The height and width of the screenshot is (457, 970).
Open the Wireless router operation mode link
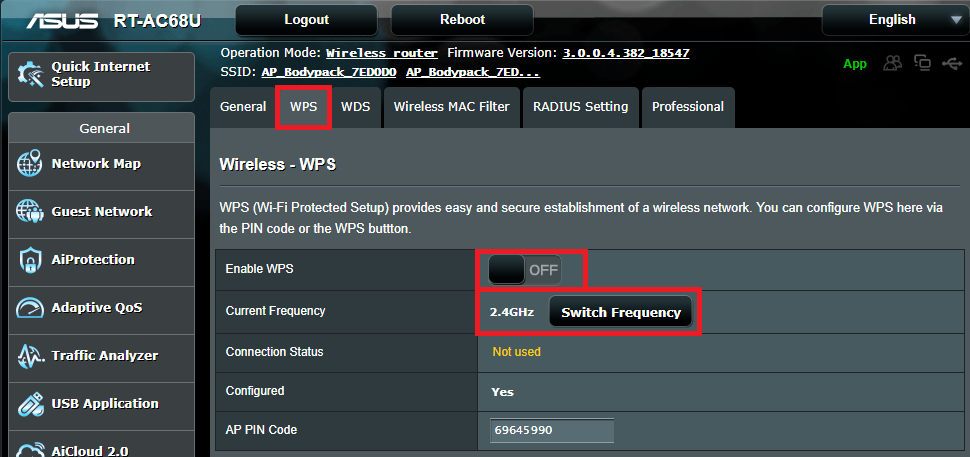tap(382, 53)
